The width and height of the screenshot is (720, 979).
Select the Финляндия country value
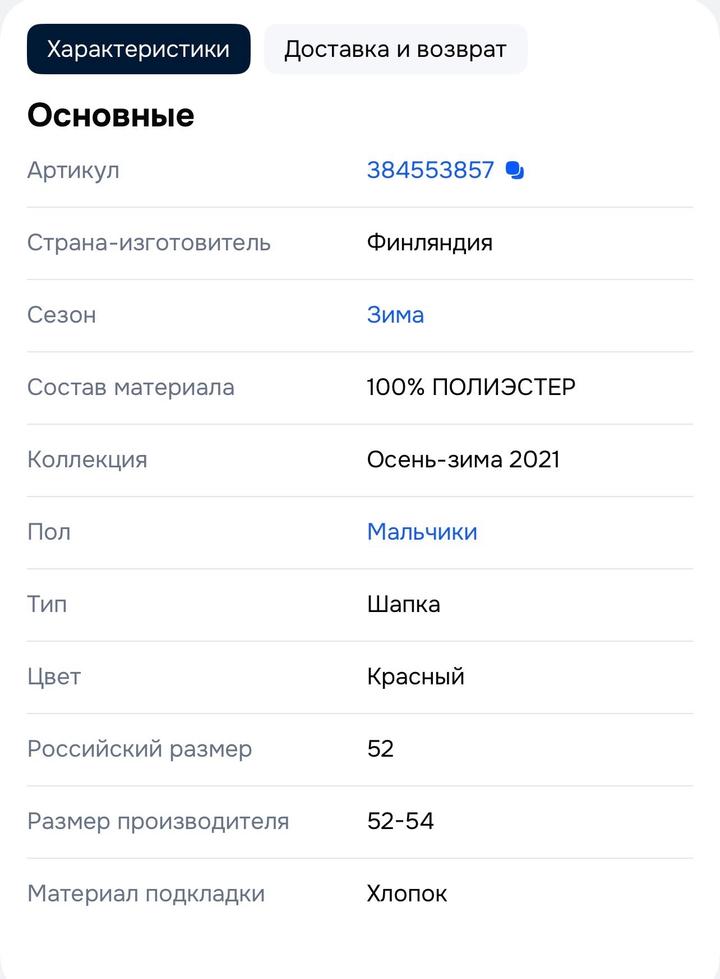[428, 243]
